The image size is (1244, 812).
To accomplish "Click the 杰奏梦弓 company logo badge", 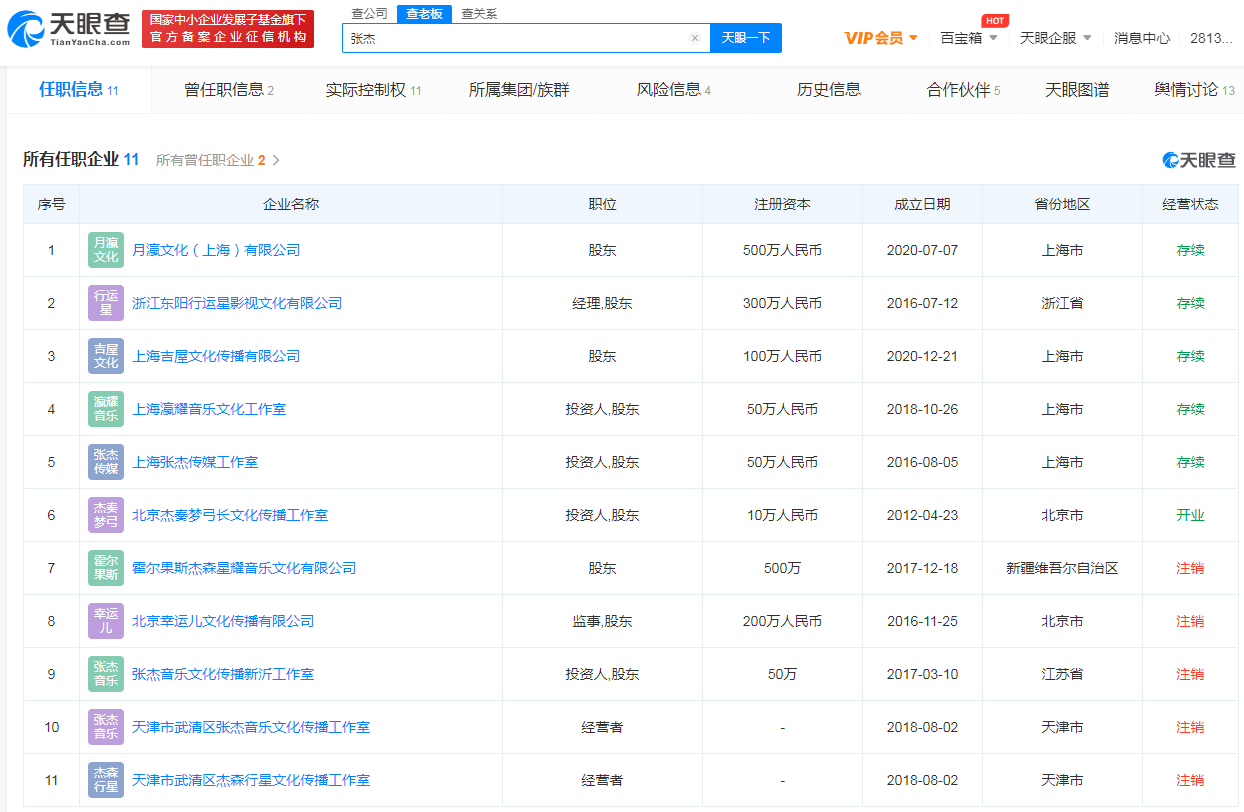I will tap(106, 515).
